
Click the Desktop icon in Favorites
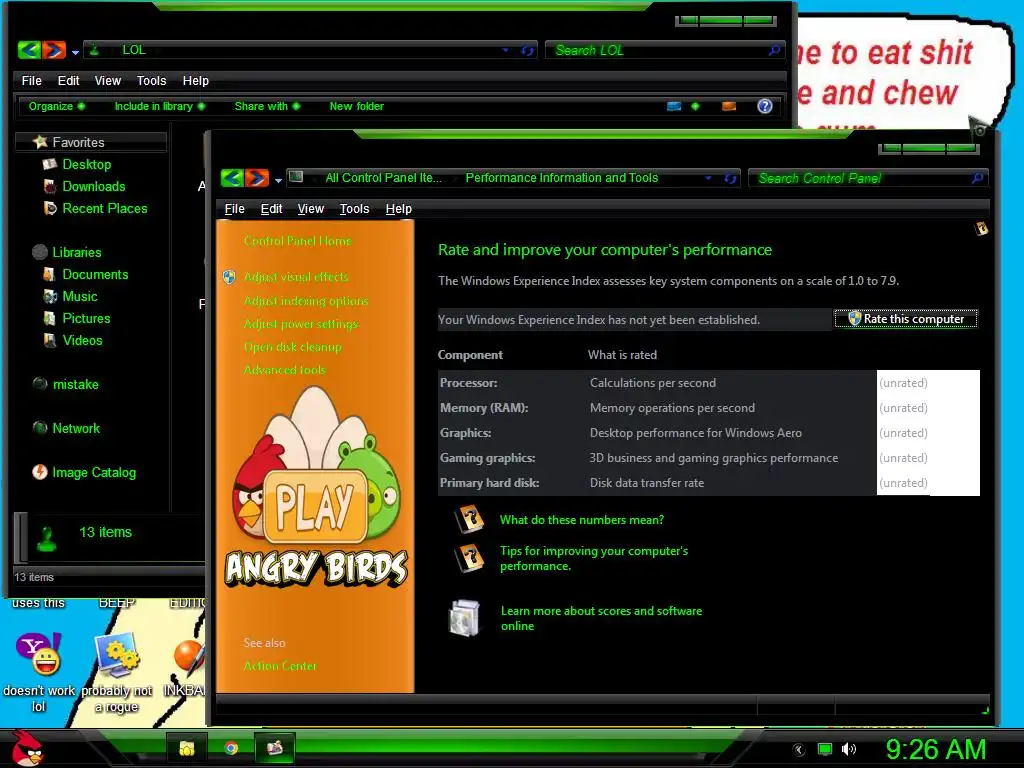[x=50, y=165]
